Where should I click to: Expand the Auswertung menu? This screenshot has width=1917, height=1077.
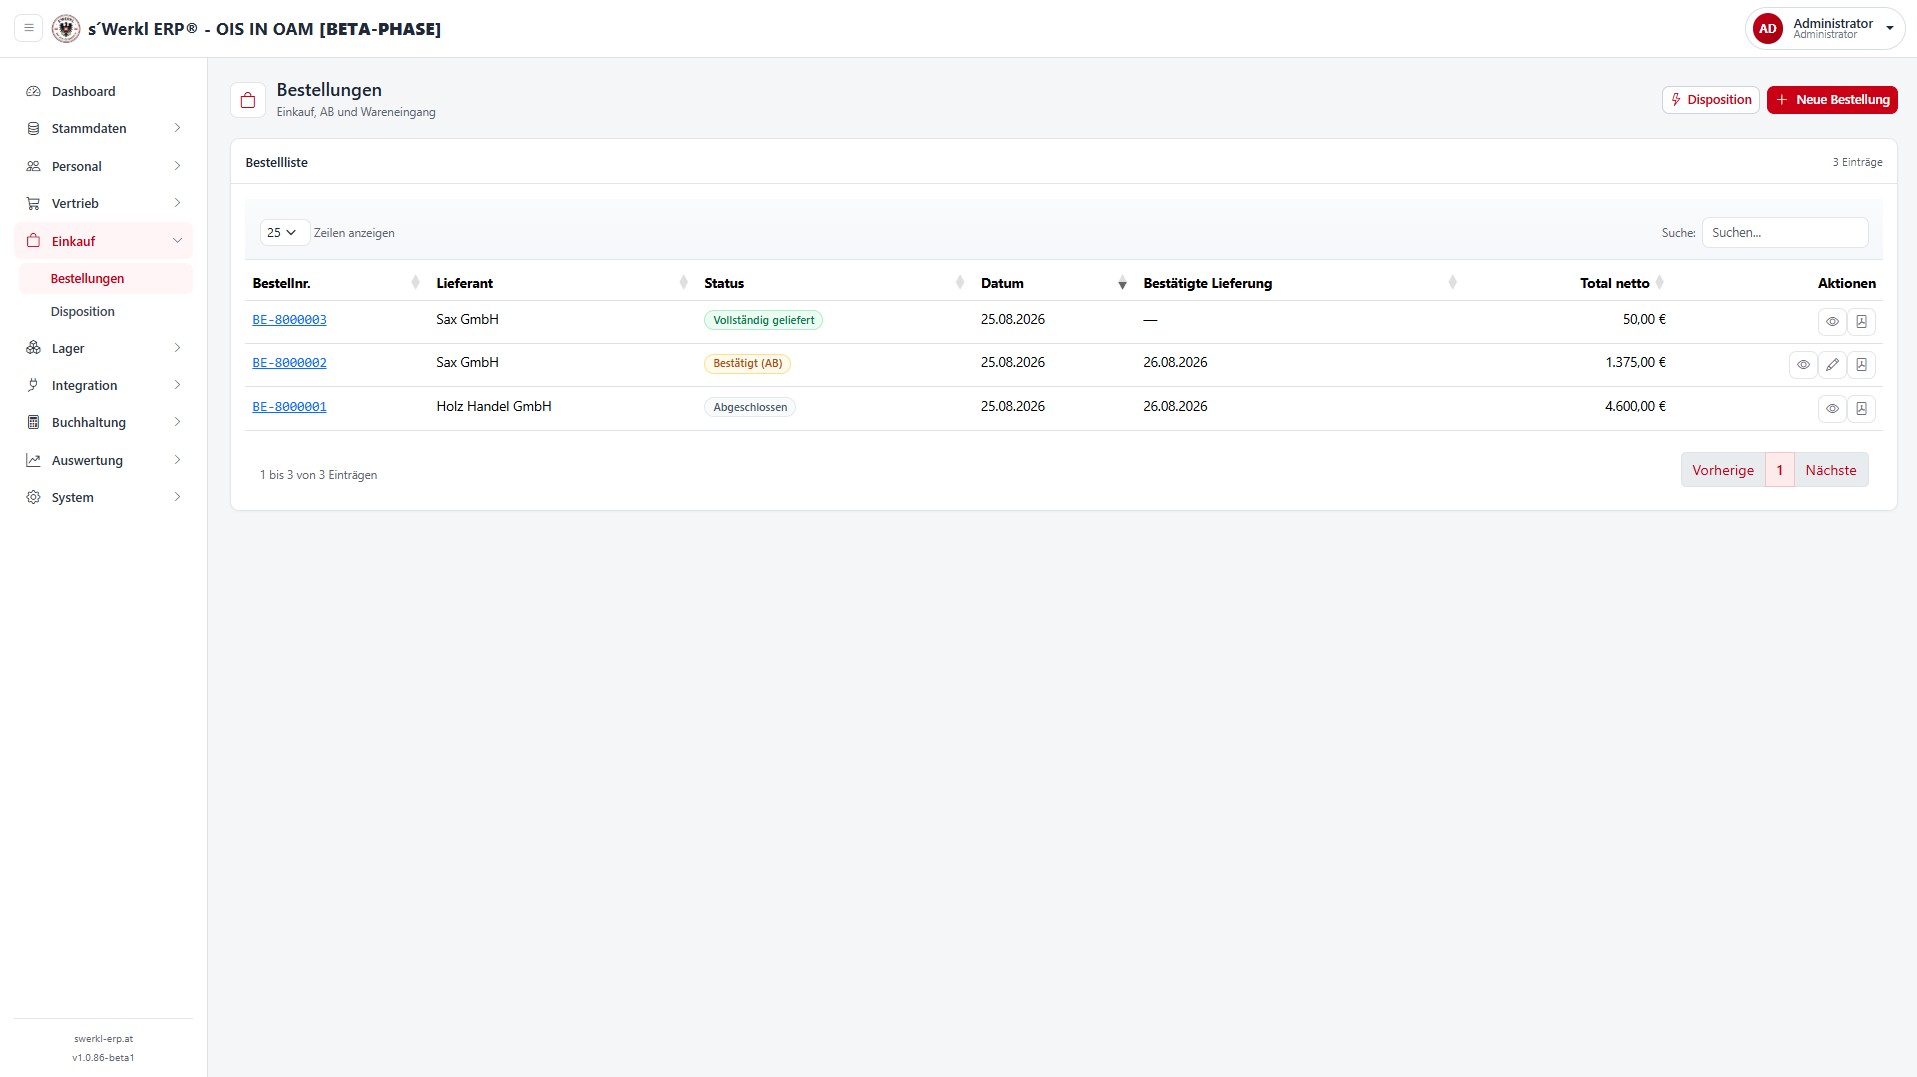pos(104,460)
